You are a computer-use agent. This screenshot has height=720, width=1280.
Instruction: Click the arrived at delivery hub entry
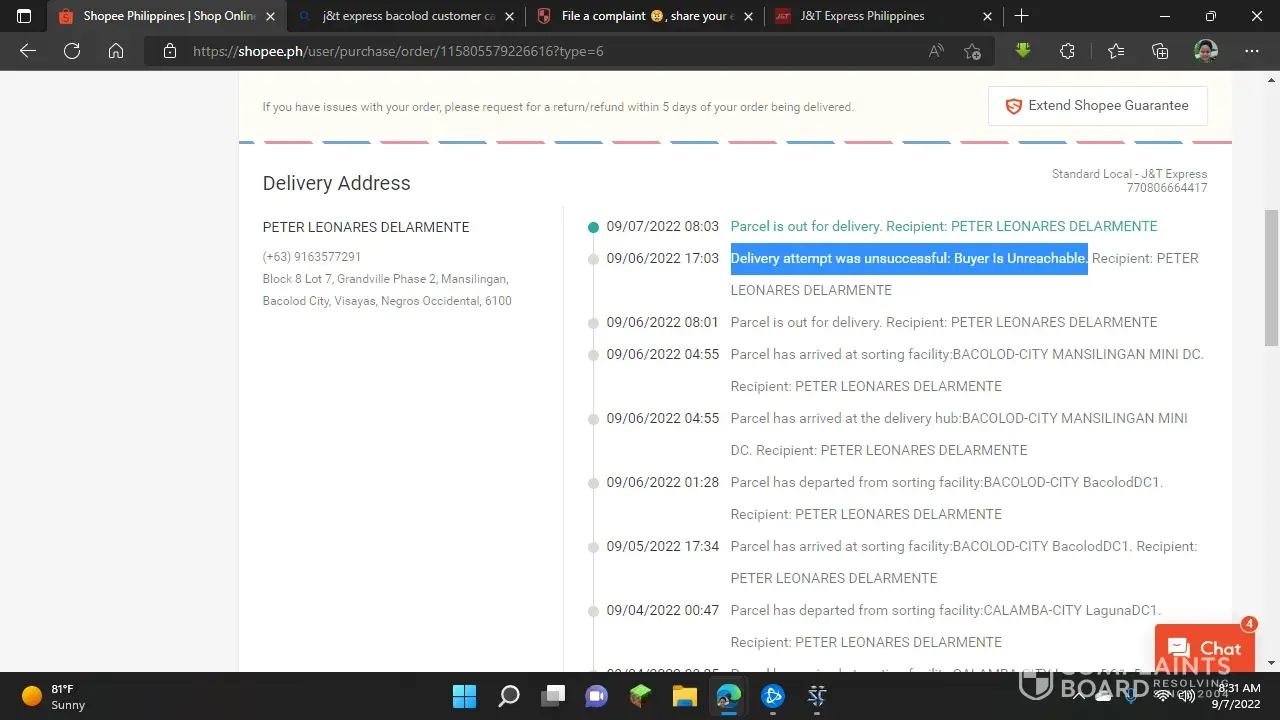(x=959, y=434)
